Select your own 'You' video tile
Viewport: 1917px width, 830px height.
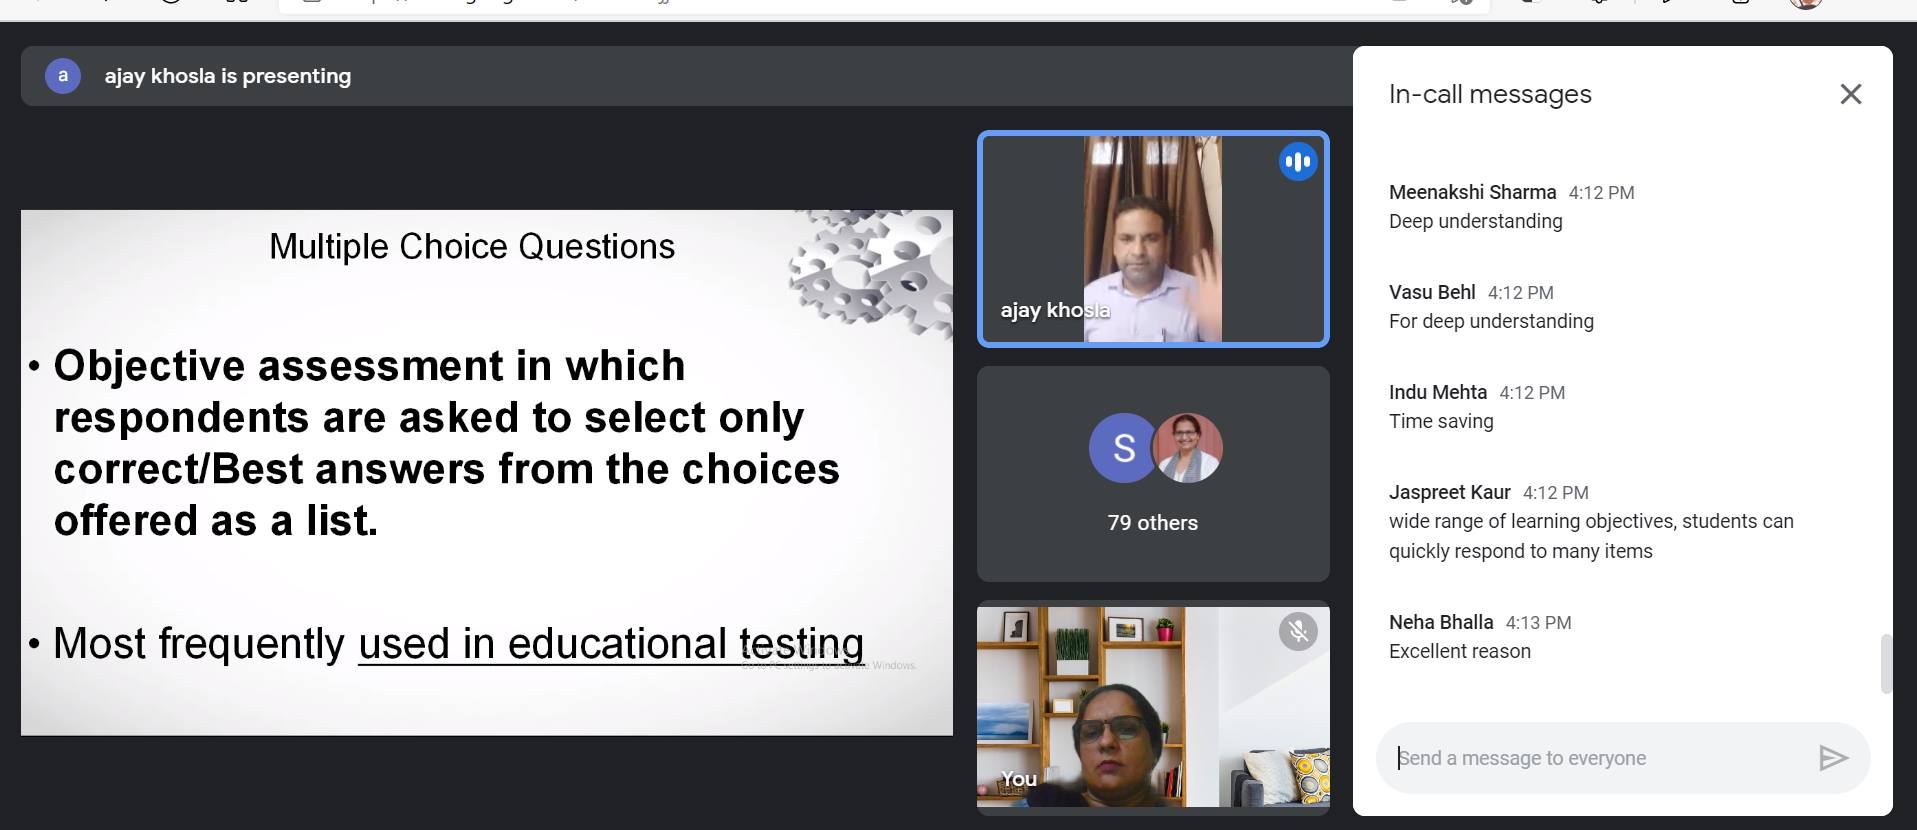click(1153, 706)
